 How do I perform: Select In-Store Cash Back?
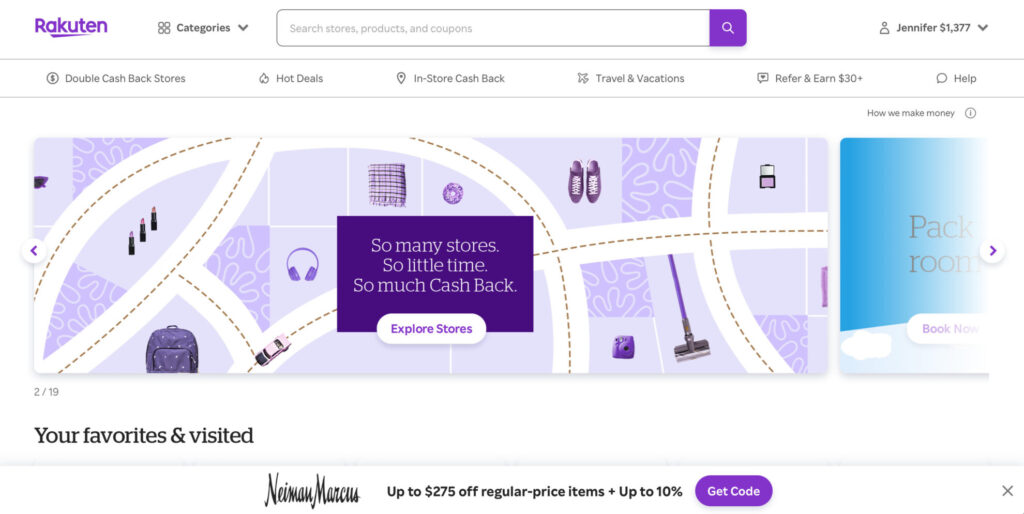coord(451,78)
